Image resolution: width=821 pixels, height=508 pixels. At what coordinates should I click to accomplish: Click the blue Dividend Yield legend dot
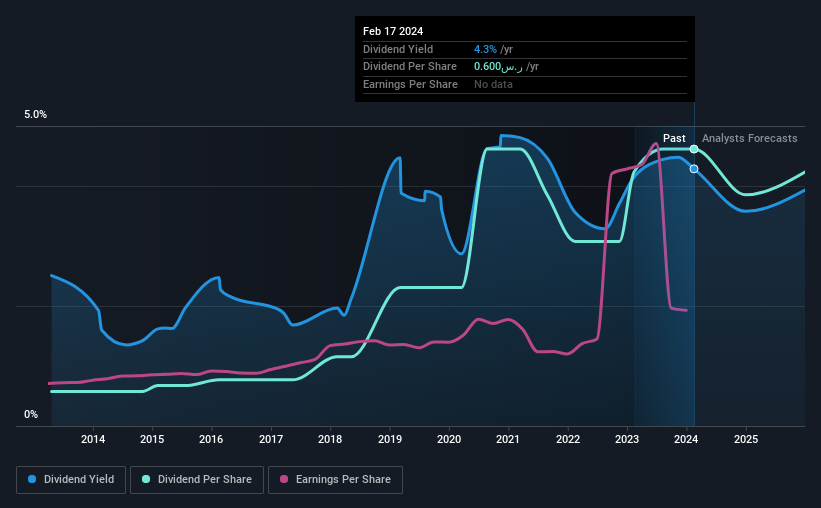click(x=32, y=479)
